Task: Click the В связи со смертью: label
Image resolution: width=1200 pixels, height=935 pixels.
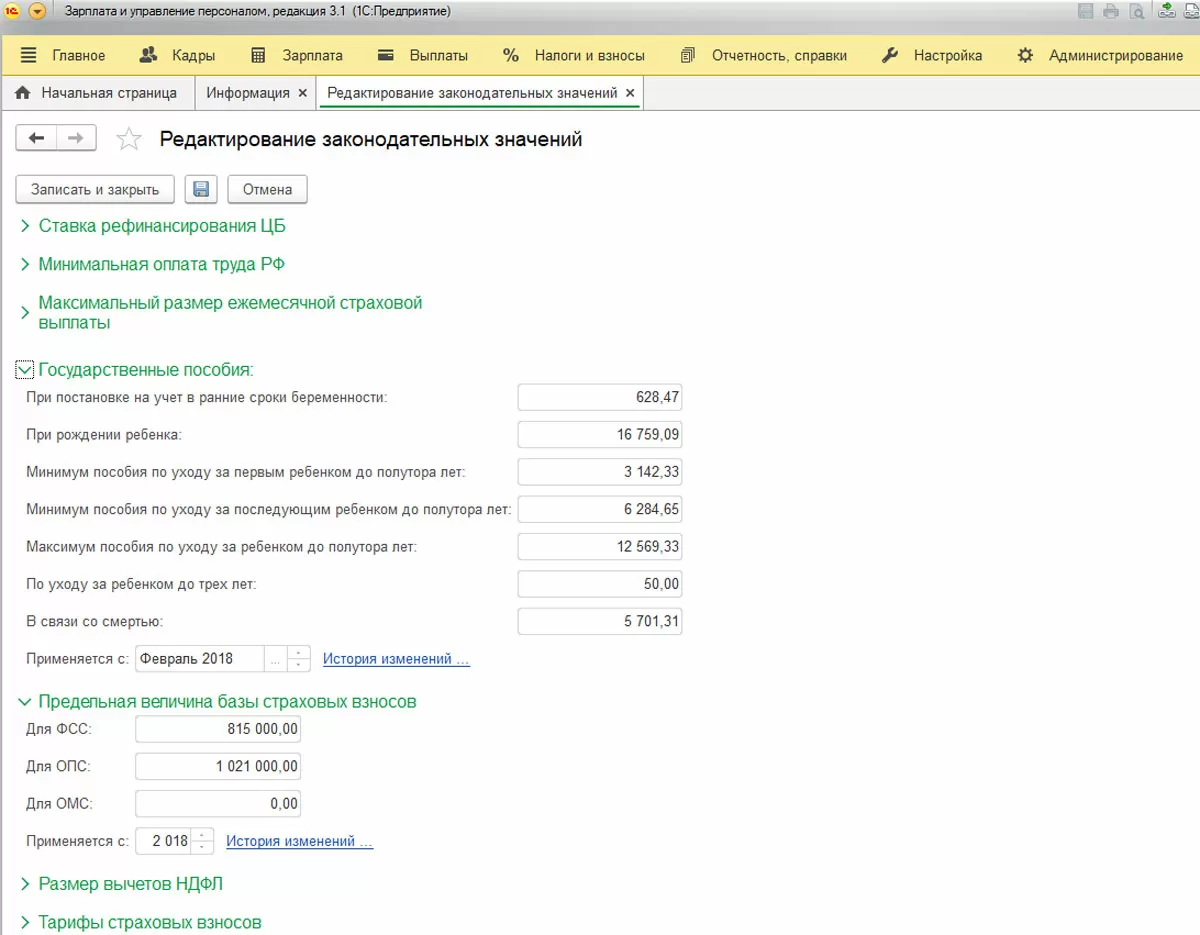Action: pos(94,622)
